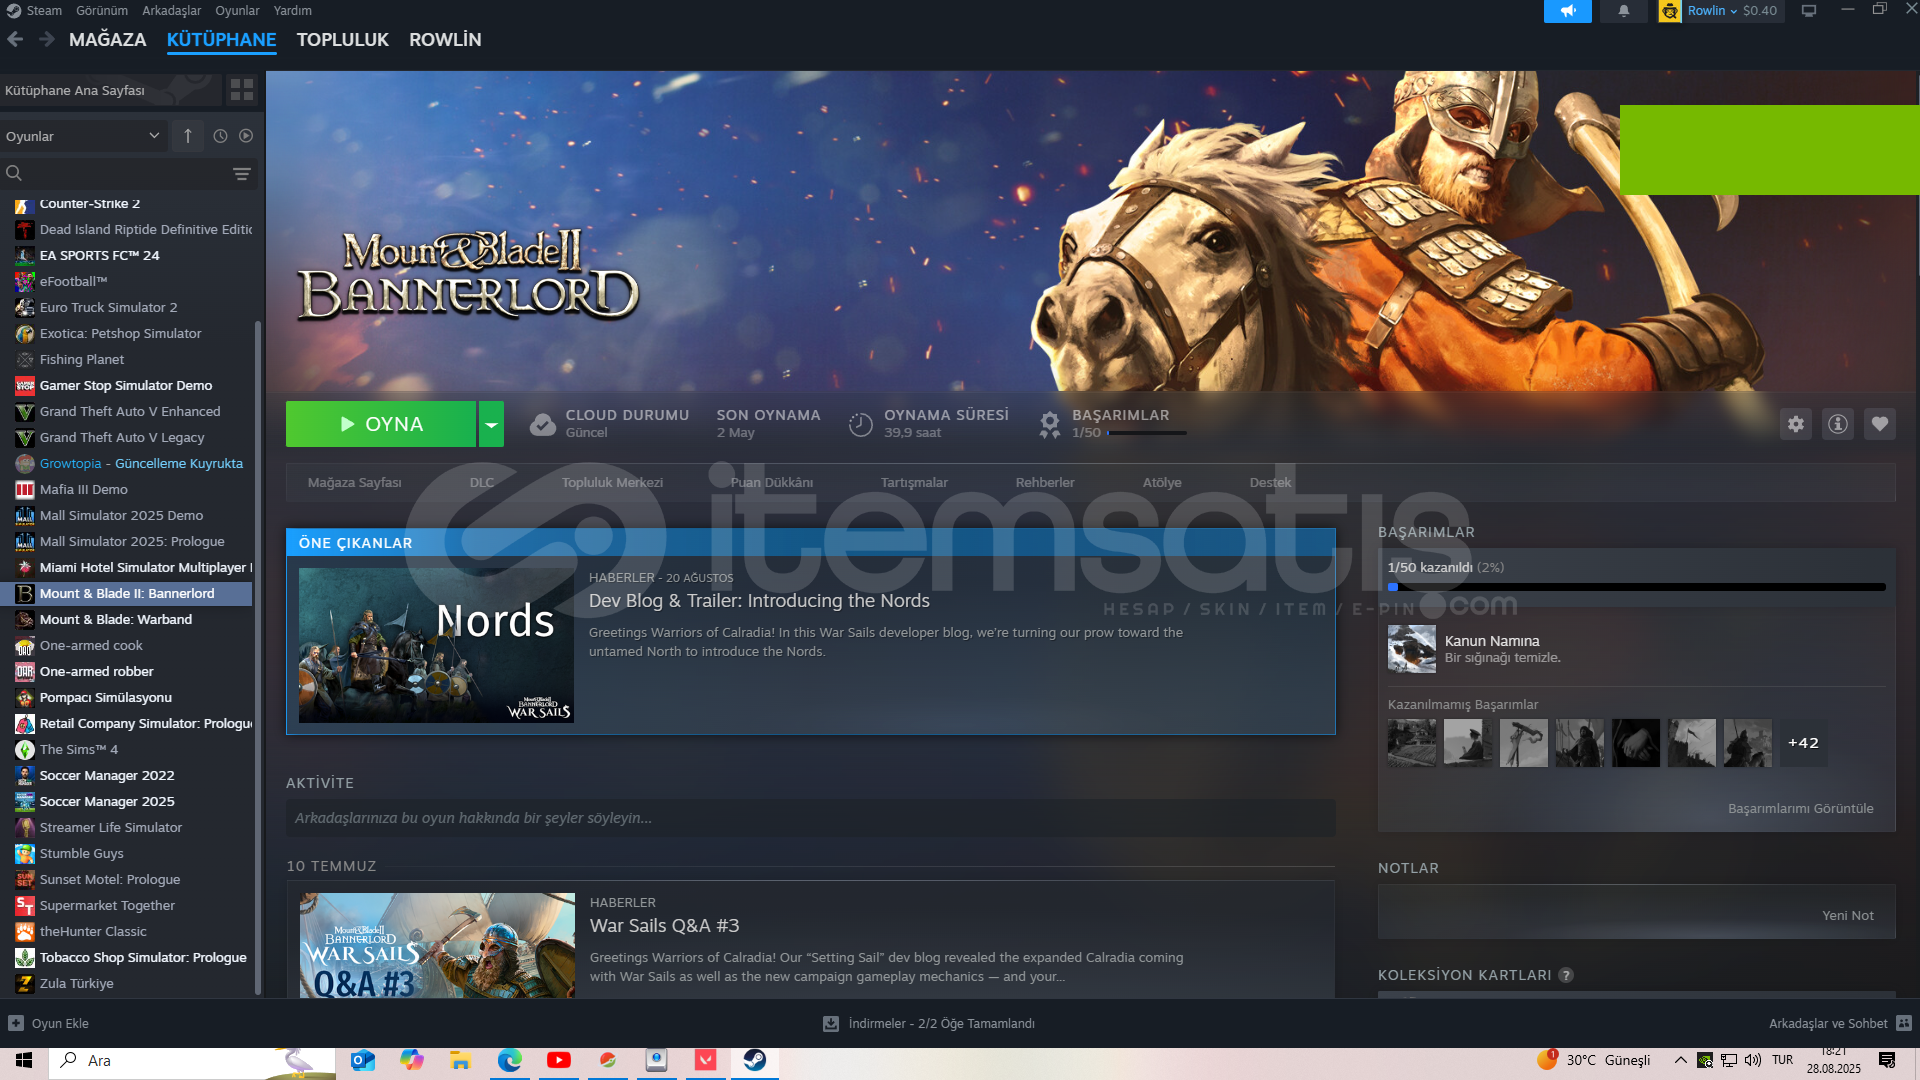Click Başarımlarımı Görüntüle link

[x=1800, y=808]
